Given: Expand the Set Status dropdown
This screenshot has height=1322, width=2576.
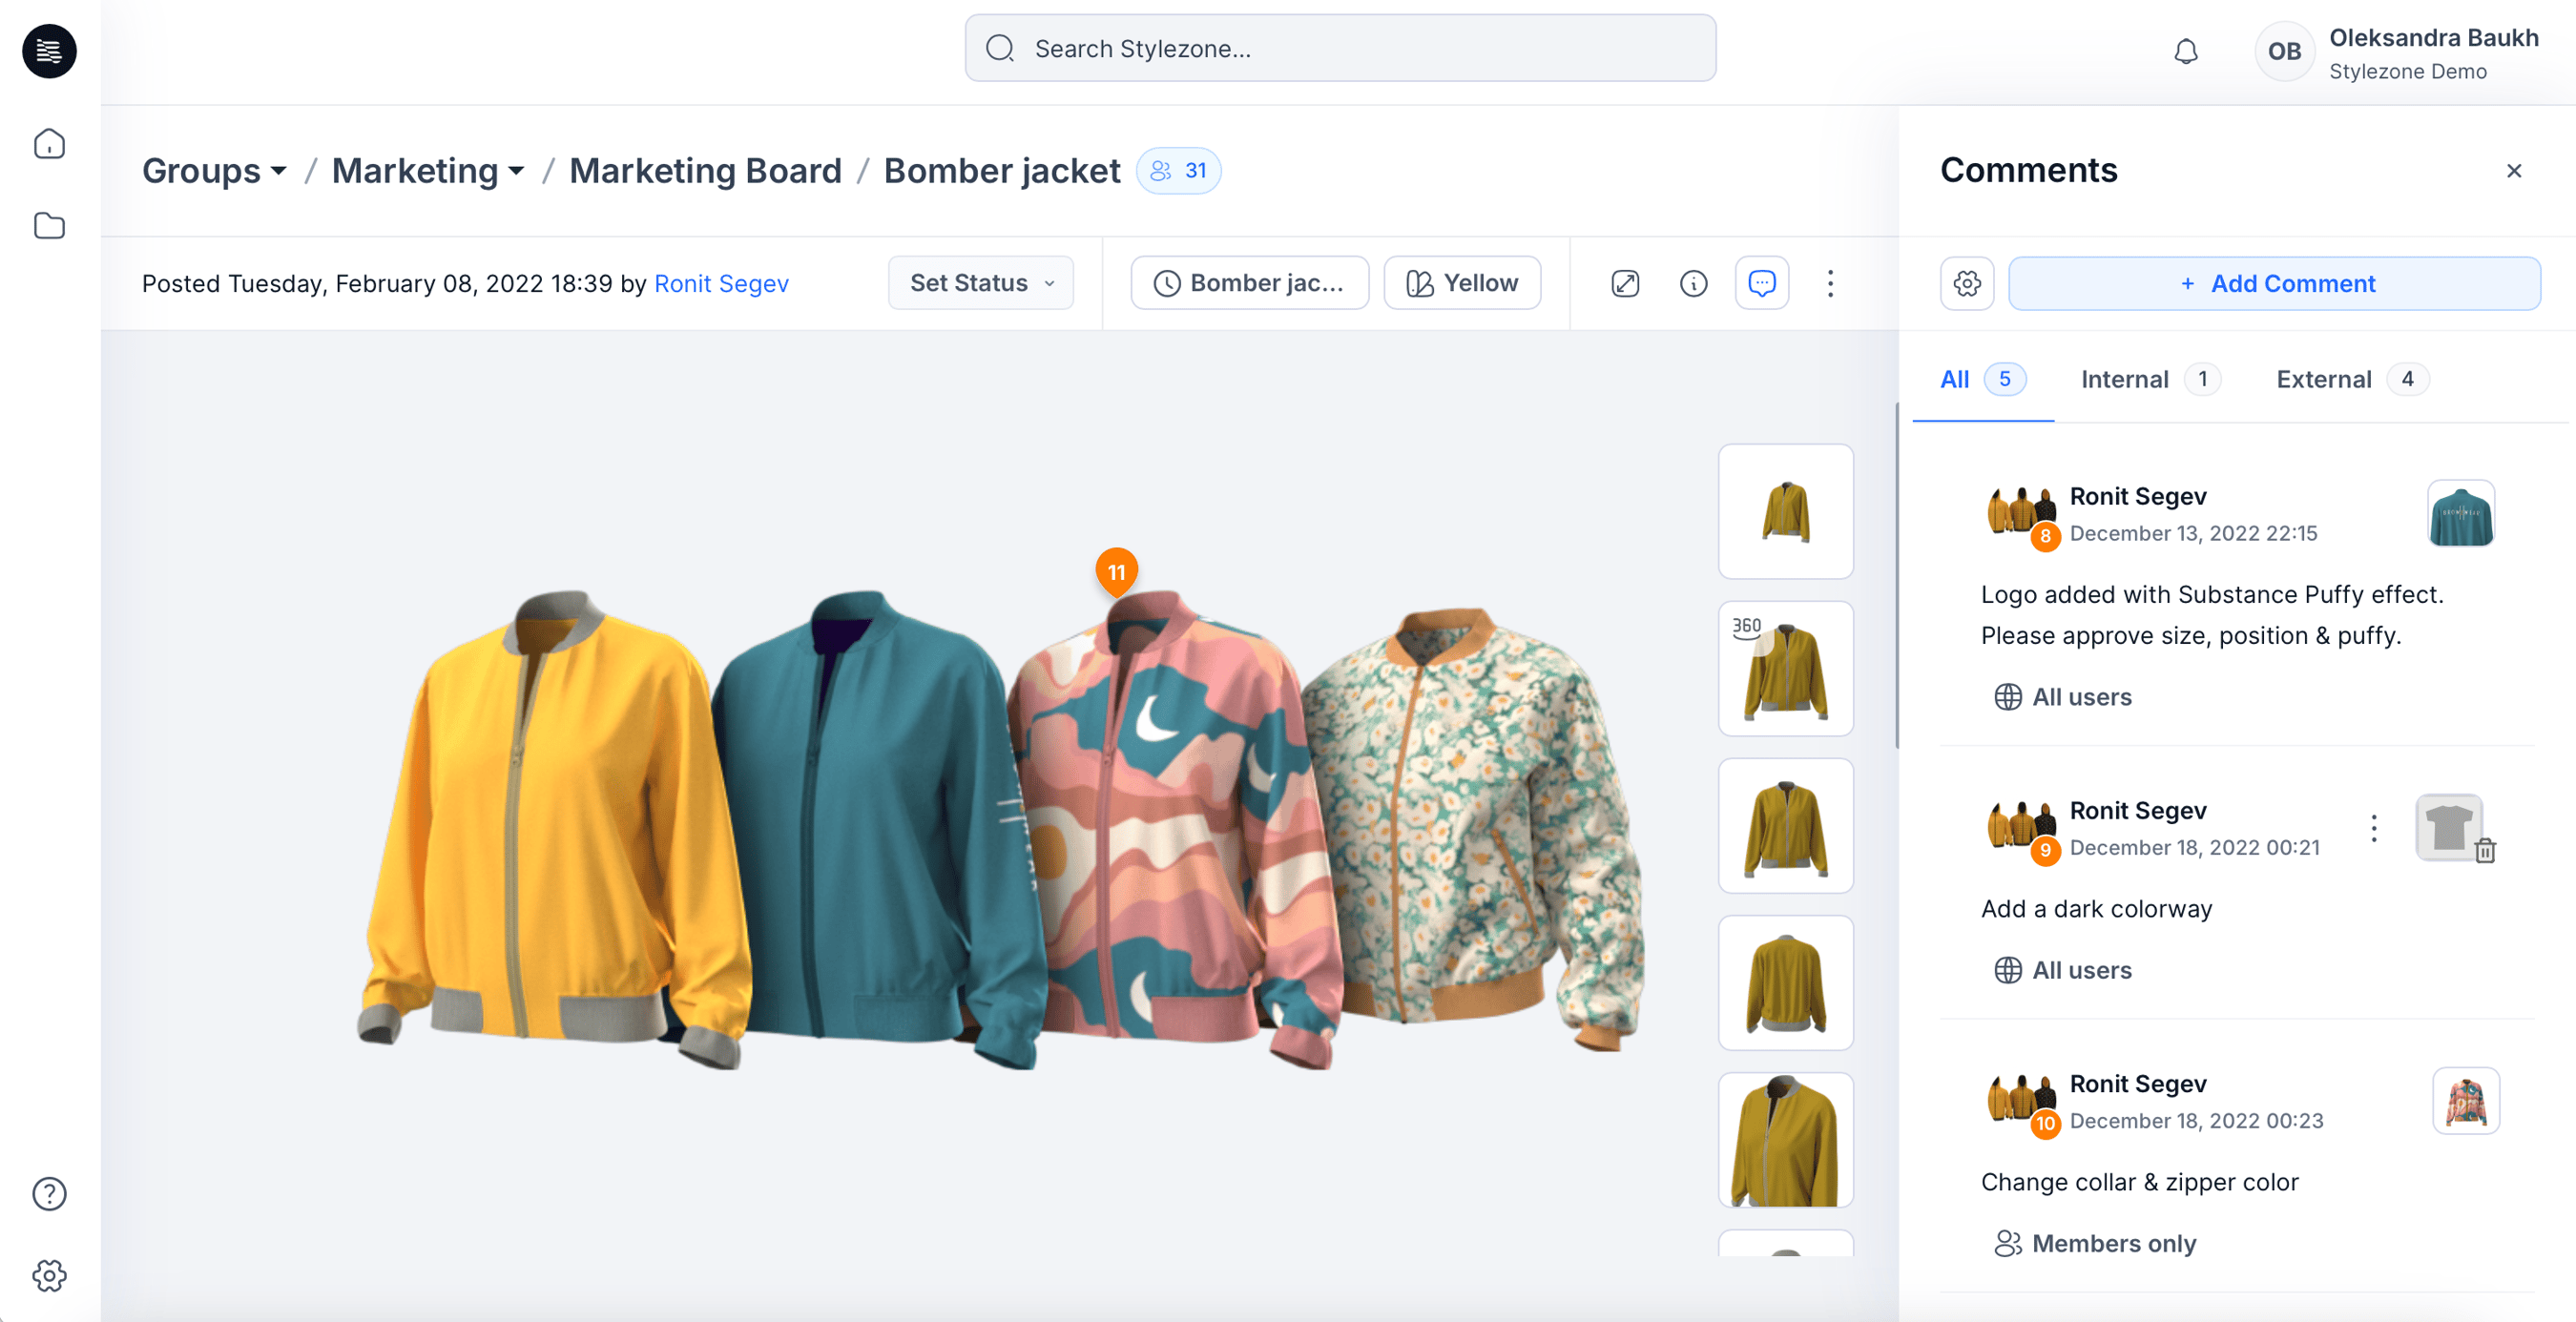Looking at the screenshot, I should (x=980, y=283).
